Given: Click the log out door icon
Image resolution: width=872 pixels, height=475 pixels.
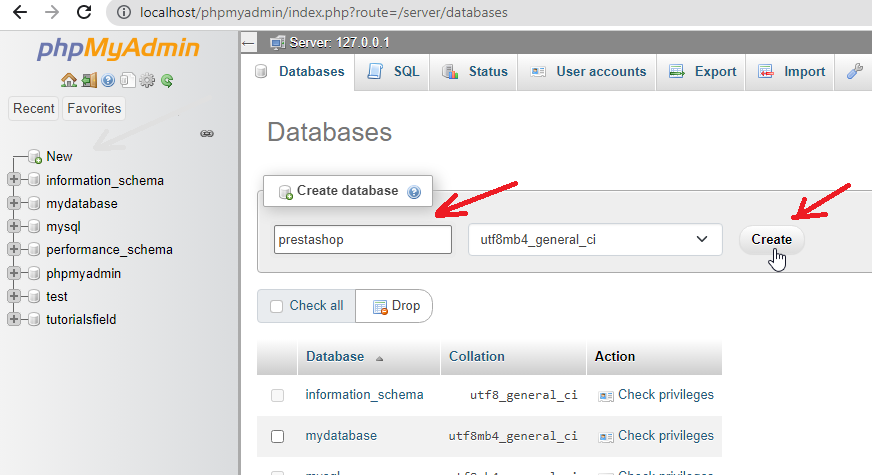Looking at the screenshot, I should [x=89, y=81].
